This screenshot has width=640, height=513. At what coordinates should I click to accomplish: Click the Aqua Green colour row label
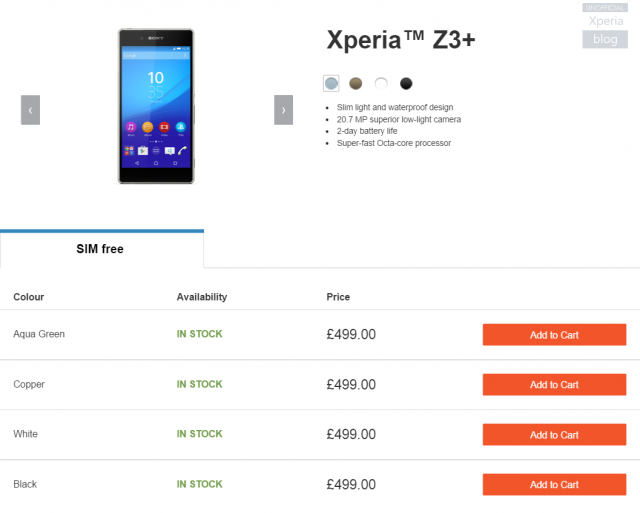pyautogui.click(x=39, y=334)
